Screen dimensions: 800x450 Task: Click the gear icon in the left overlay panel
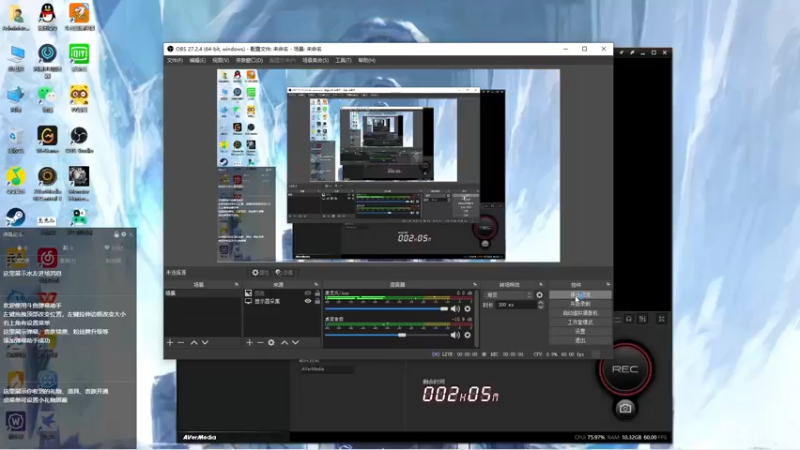click(x=123, y=234)
